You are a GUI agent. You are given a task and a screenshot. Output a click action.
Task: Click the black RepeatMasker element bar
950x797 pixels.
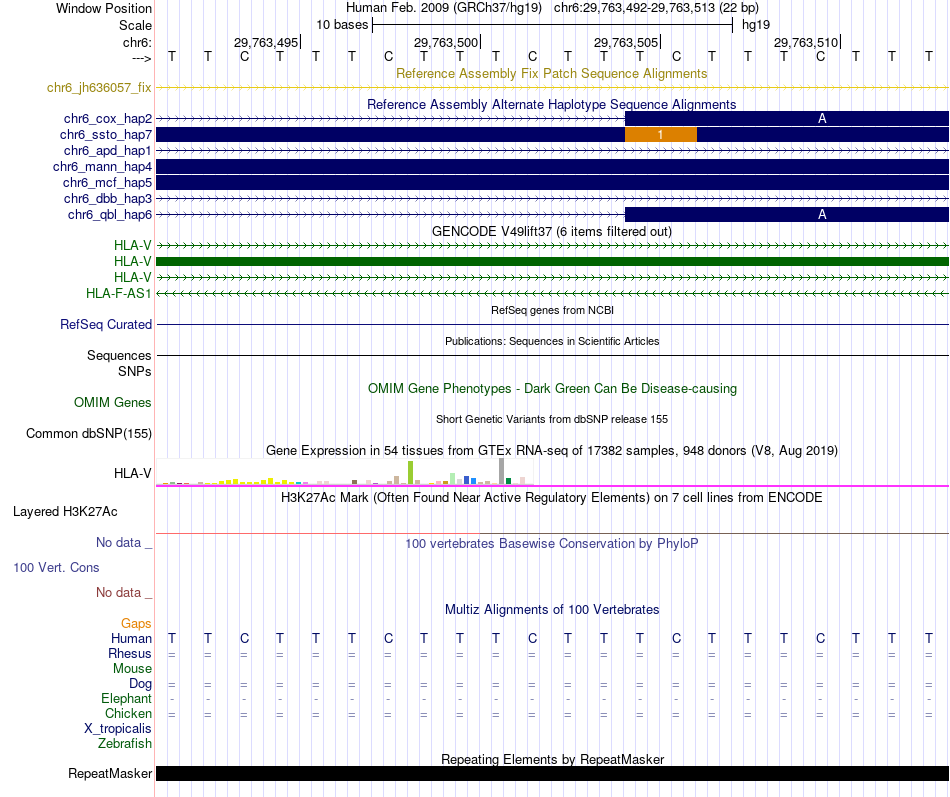click(x=553, y=773)
